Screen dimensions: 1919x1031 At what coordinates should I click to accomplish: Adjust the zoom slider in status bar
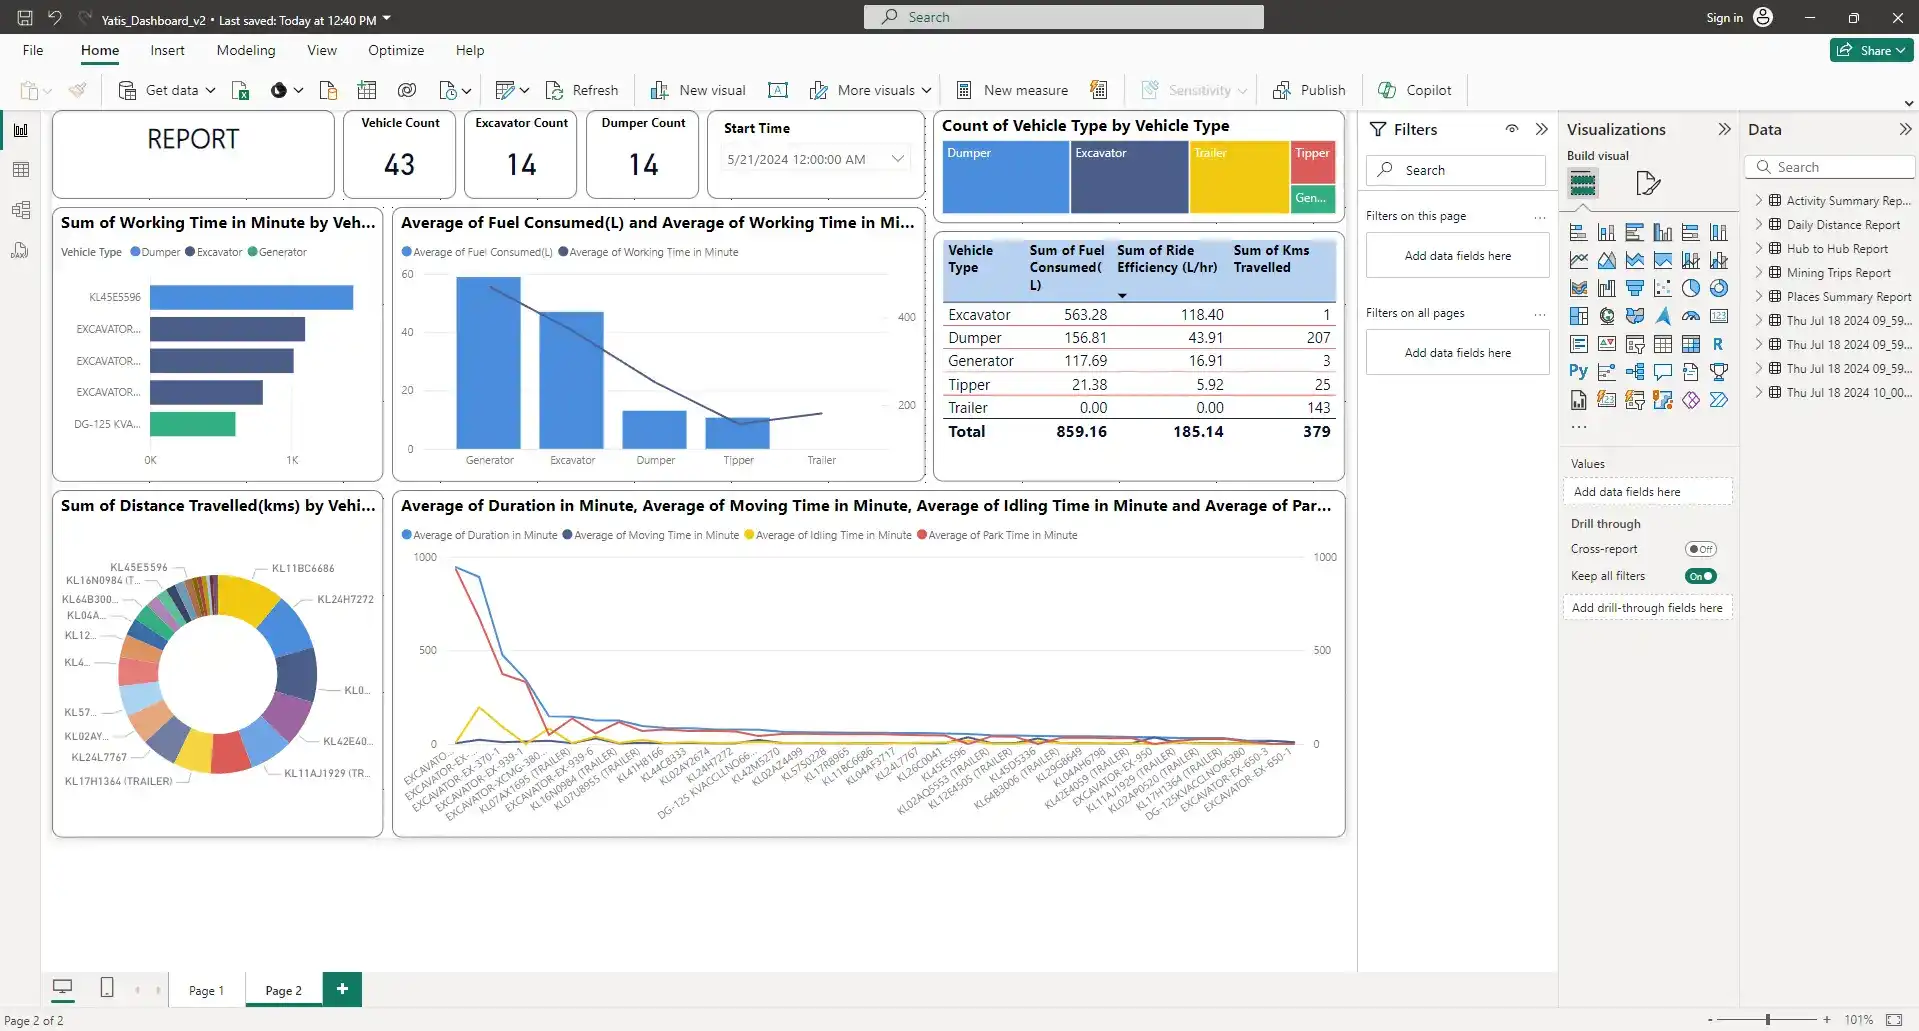coord(1768,1019)
